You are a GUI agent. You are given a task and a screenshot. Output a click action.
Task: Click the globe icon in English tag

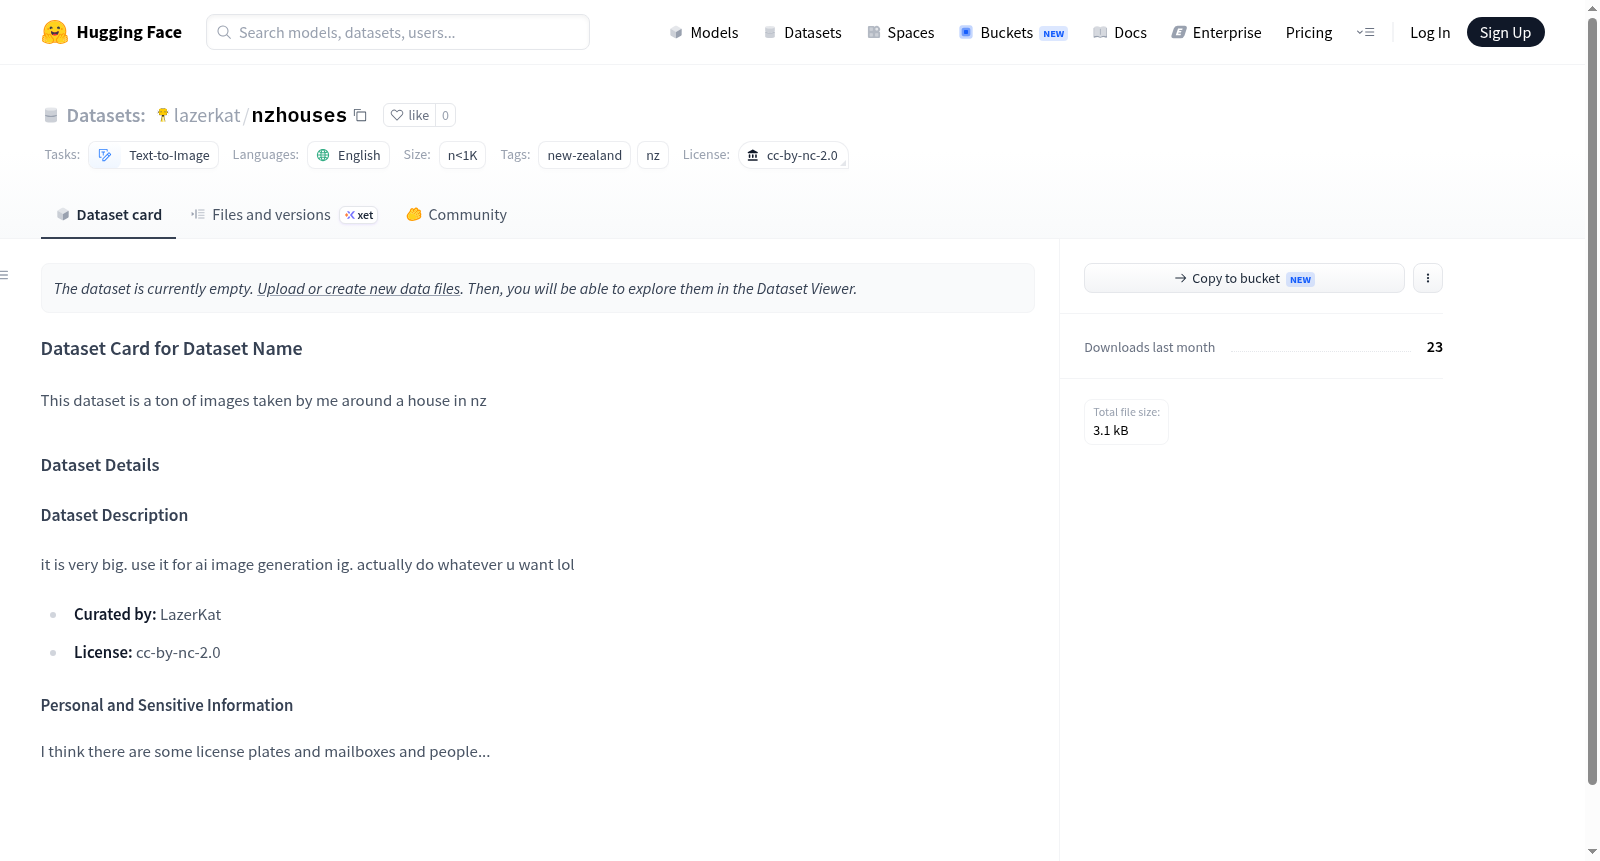click(x=323, y=155)
